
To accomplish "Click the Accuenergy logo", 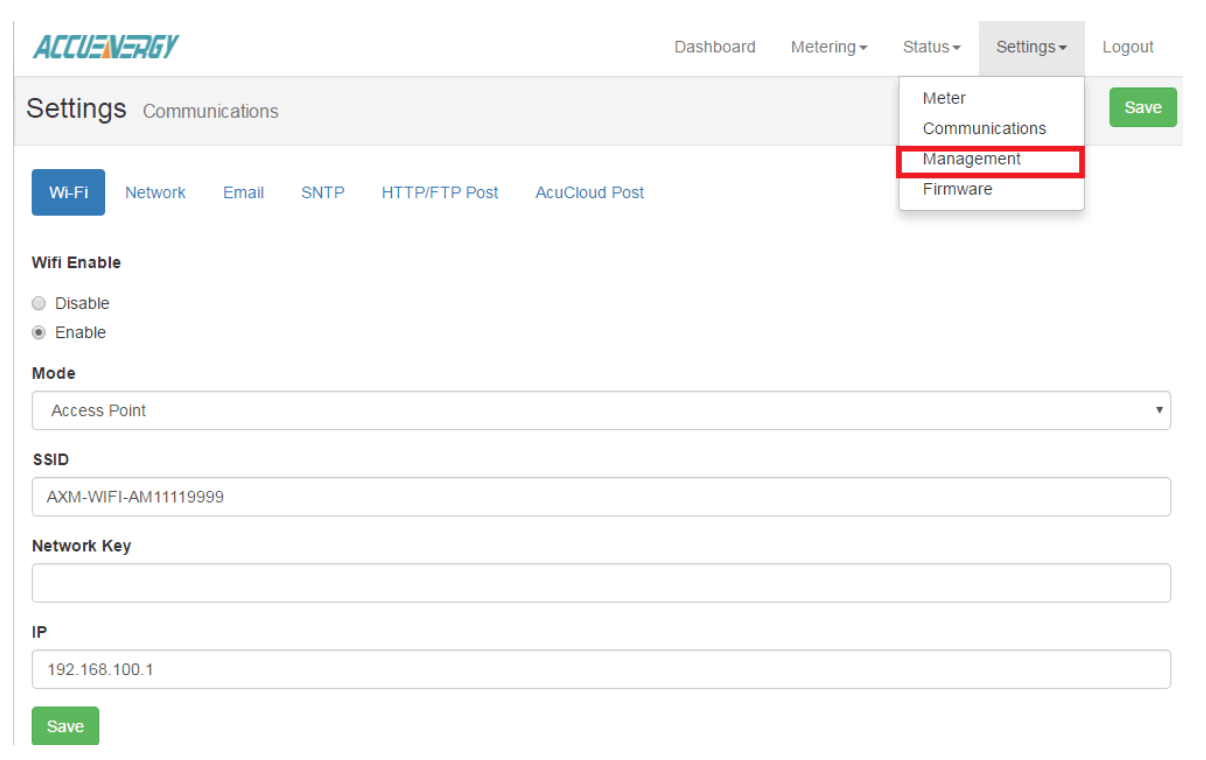I will pos(106,47).
